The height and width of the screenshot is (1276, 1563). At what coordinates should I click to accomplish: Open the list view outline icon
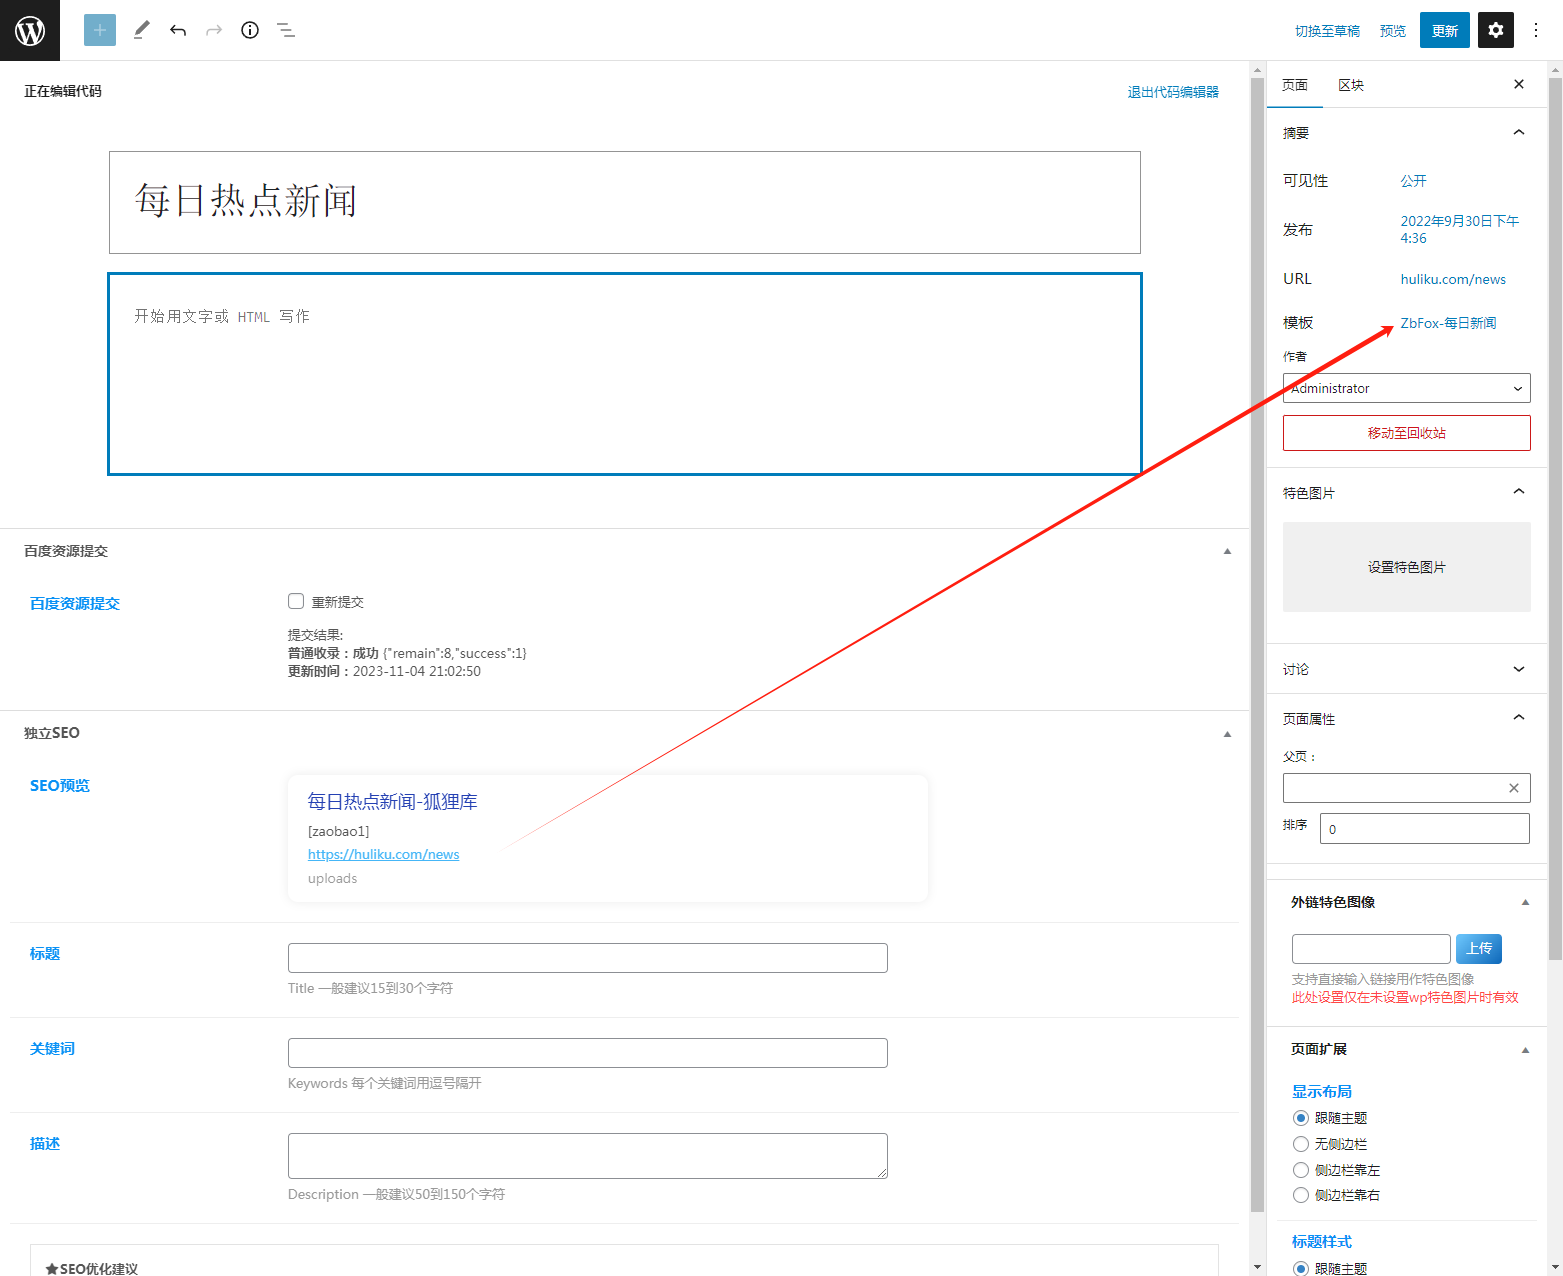pos(286,30)
